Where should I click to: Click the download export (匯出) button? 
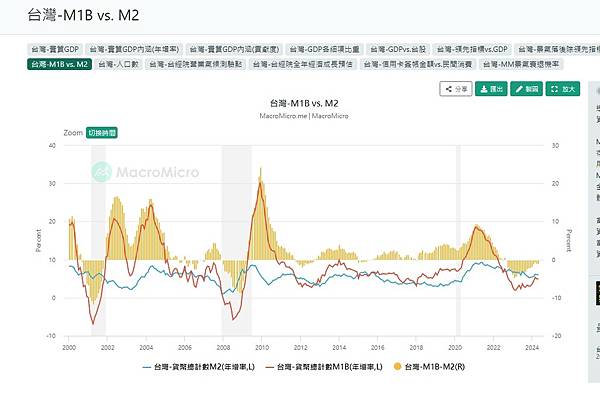pos(491,89)
